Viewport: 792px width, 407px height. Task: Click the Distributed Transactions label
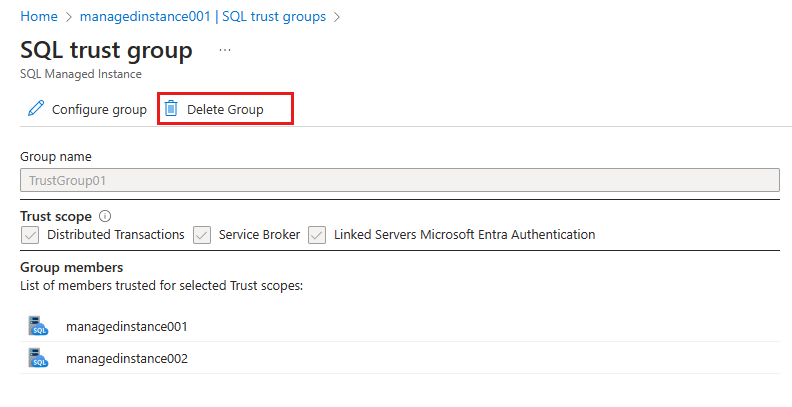click(116, 235)
